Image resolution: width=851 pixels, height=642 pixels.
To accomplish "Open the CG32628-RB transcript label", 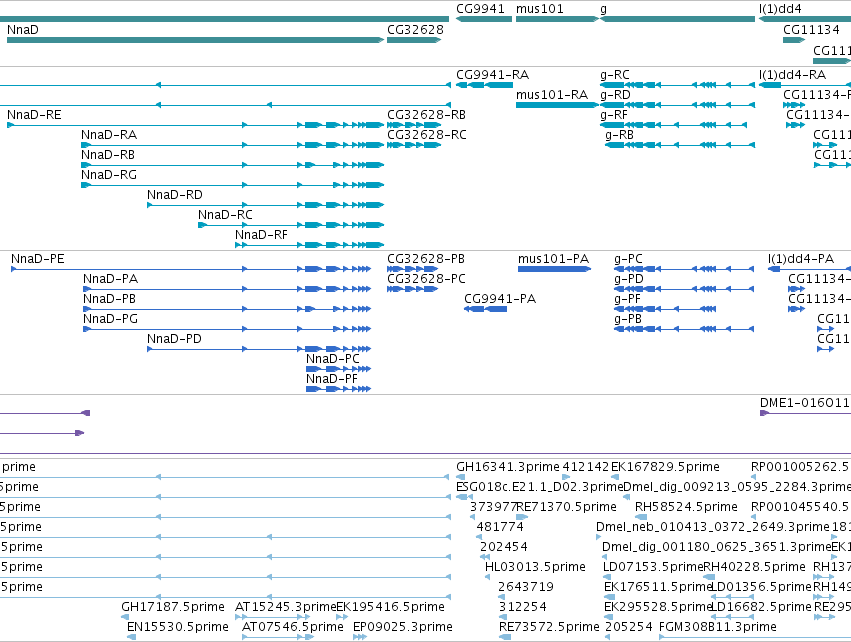I will (427, 115).
